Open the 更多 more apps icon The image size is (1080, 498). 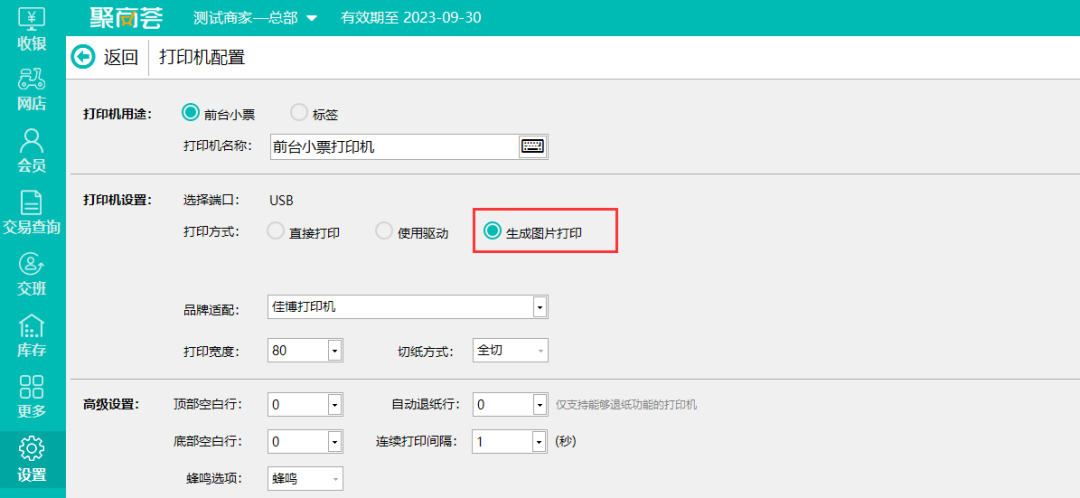(32, 396)
